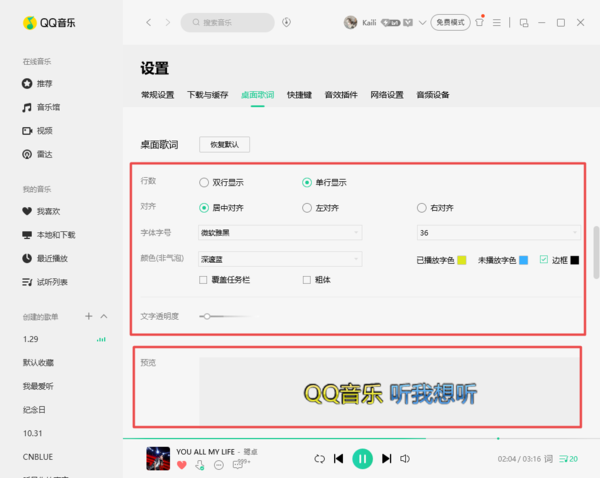Switch to the 快捷键 tab
600x478 pixels.
298,95
